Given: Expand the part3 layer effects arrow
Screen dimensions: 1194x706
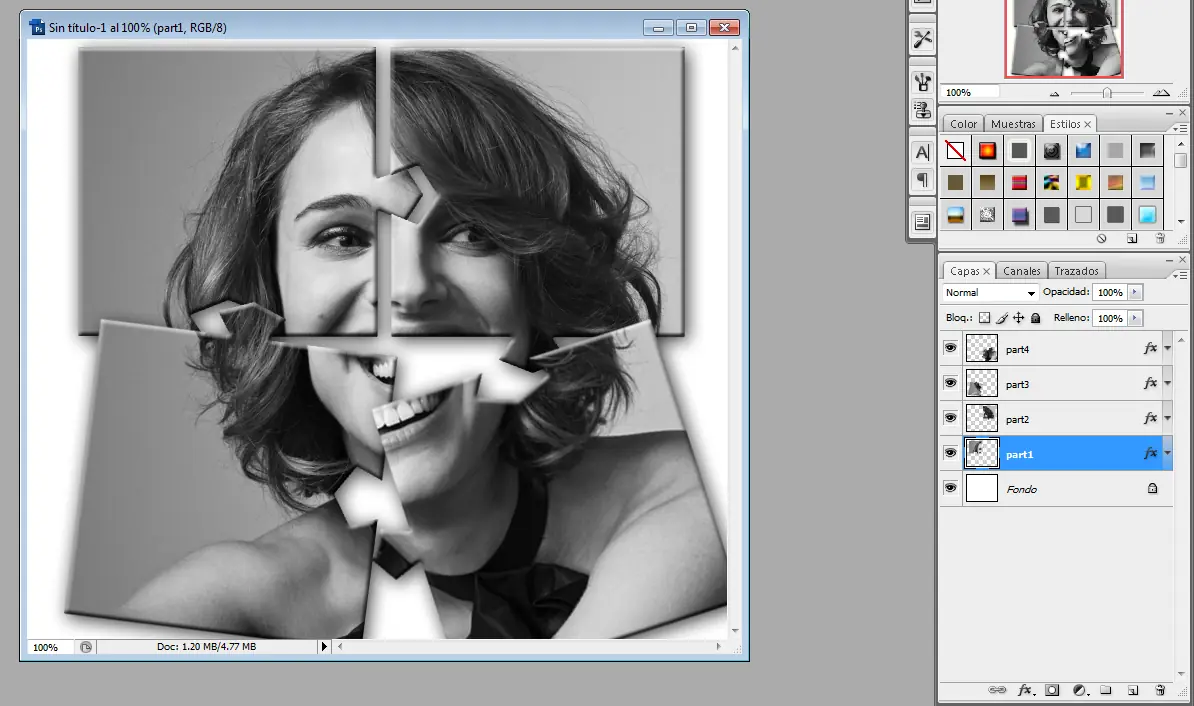Looking at the screenshot, I should pos(1167,384).
